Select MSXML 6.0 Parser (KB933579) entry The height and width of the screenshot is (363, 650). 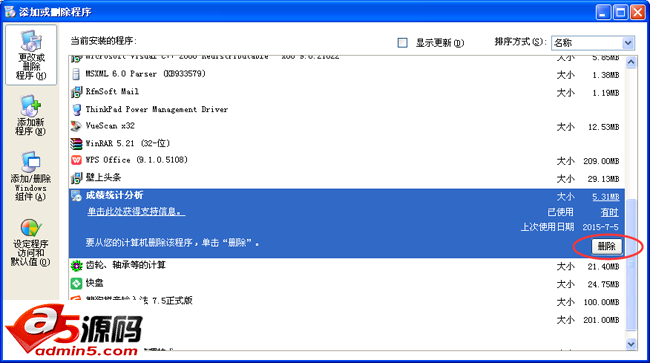(347, 74)
